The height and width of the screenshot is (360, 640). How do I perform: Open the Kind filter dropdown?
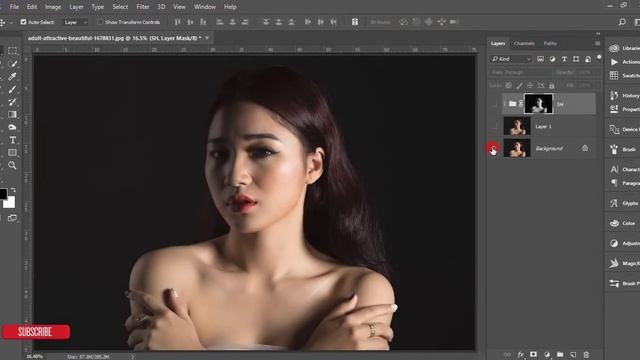(511, 59)
